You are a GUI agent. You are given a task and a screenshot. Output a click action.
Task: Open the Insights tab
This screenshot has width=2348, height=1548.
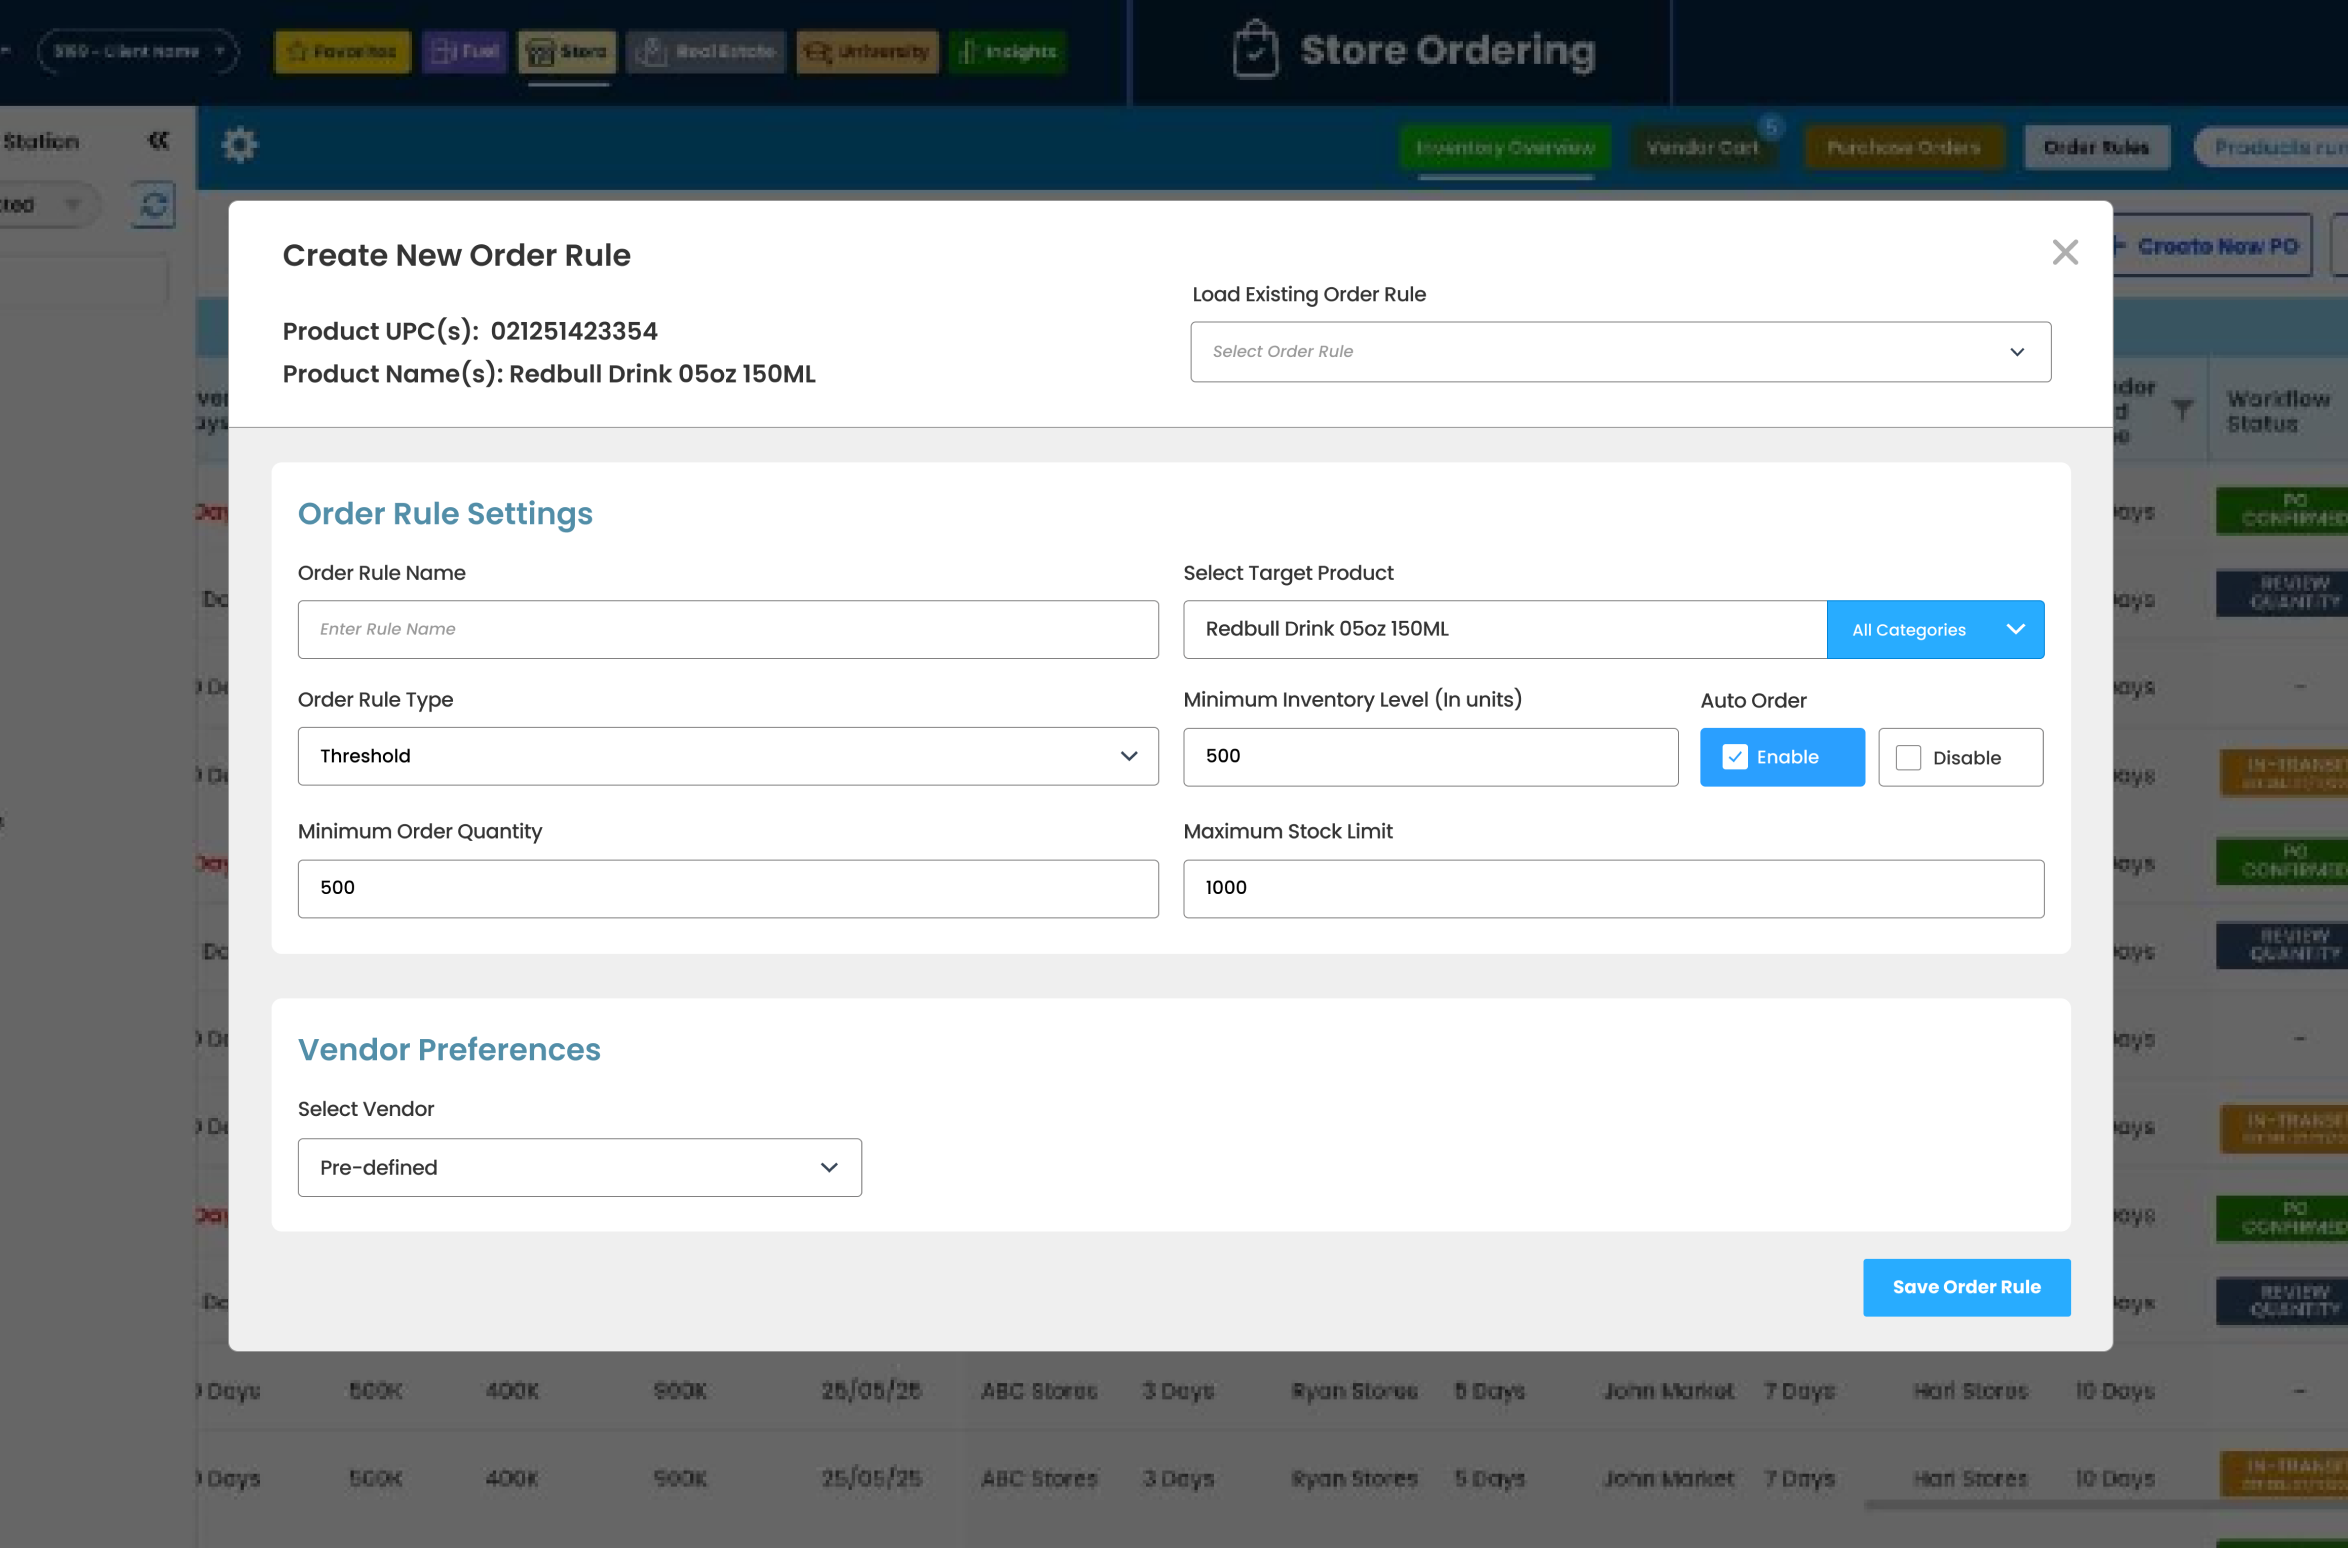[x=1008, y=52]
